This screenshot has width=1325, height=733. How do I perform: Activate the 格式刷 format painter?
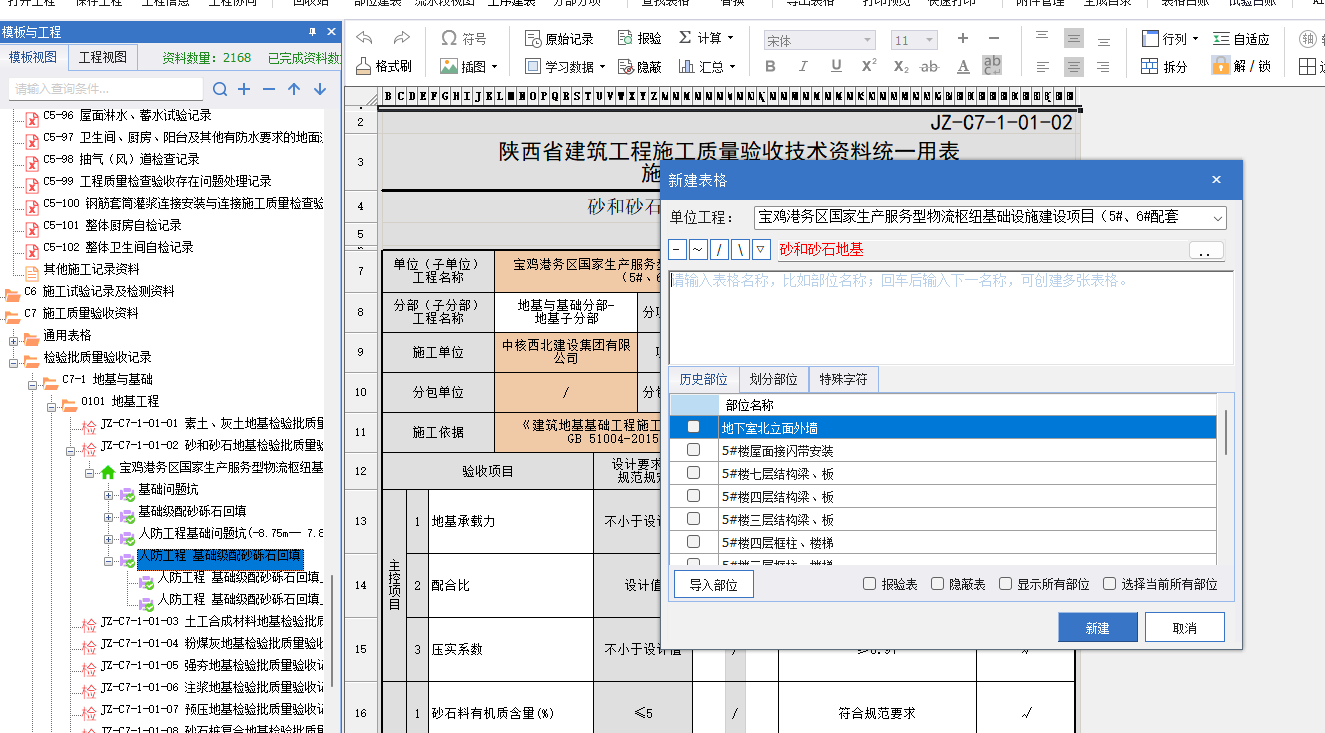click(383, 66)
